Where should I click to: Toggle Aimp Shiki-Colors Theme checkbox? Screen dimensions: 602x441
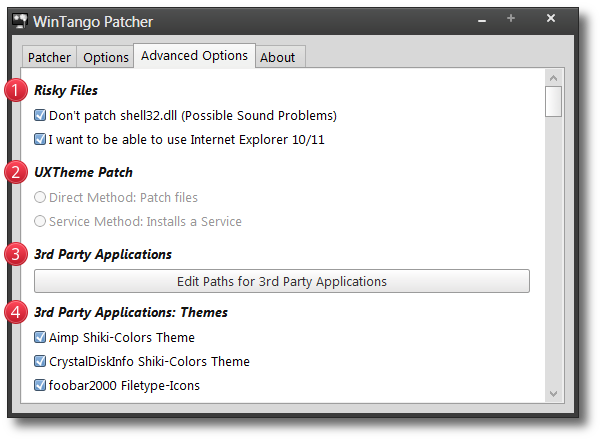(x=40, y=337)
